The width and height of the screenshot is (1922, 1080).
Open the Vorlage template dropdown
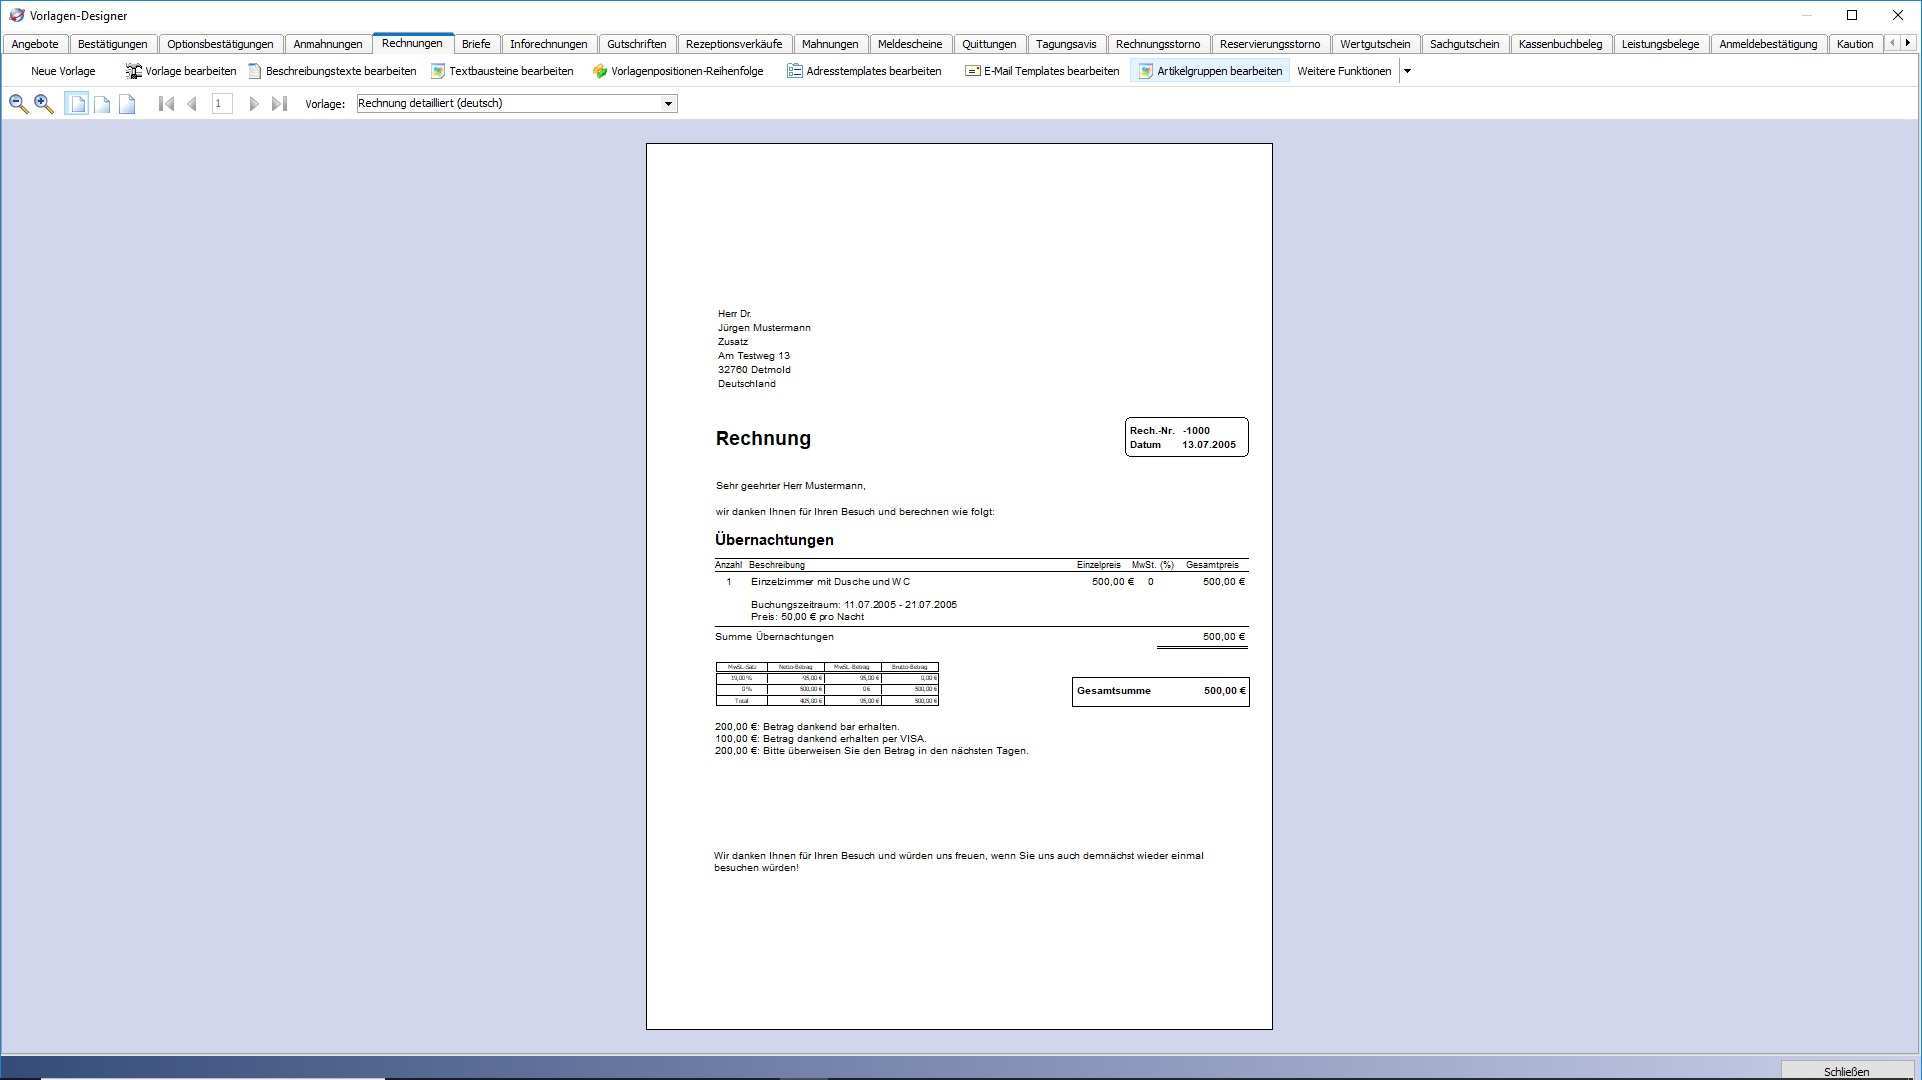point(668,104)
